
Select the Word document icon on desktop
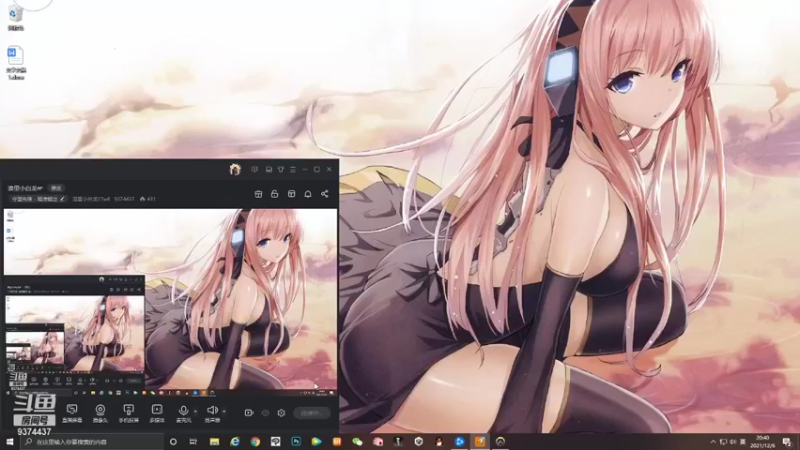click(x=16, y=63)
